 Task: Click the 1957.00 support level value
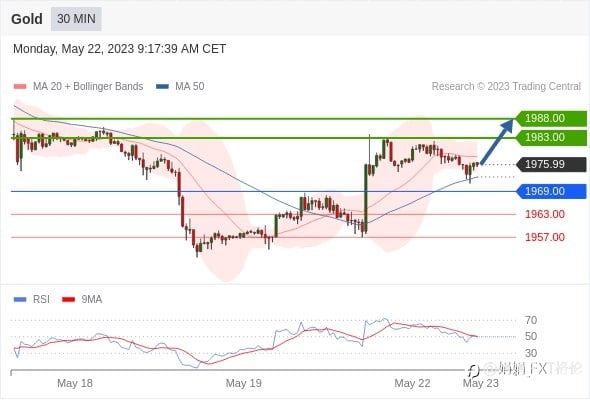point(545,237)
